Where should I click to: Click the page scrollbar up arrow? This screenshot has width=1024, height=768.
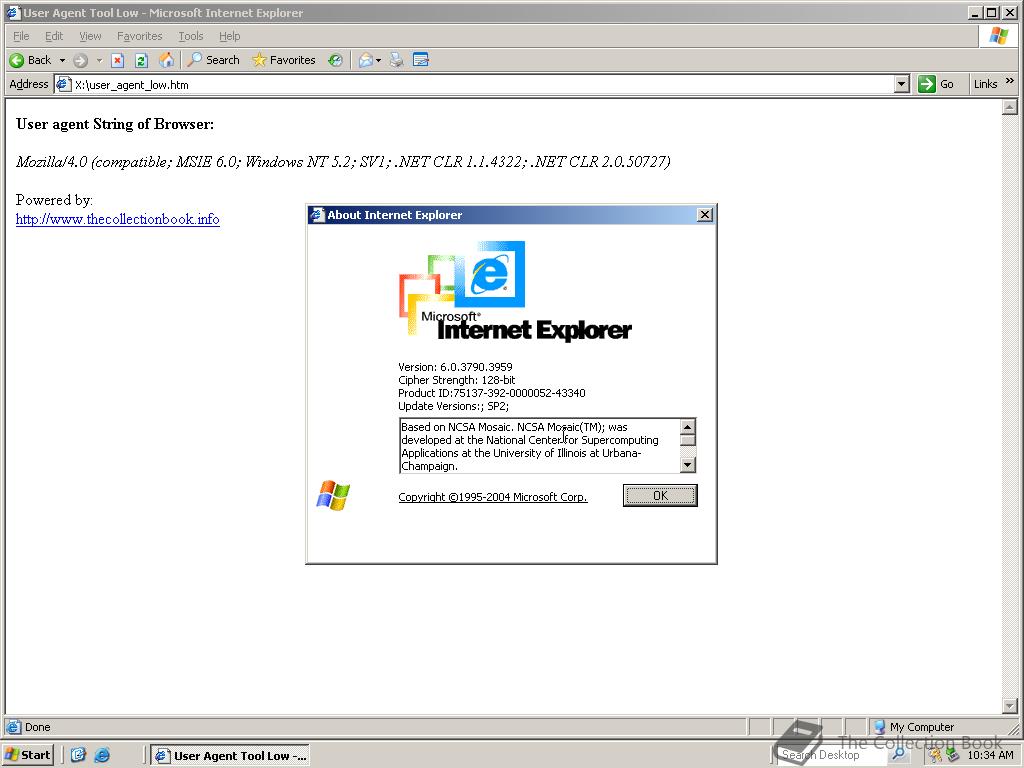tap(1010, 106)
